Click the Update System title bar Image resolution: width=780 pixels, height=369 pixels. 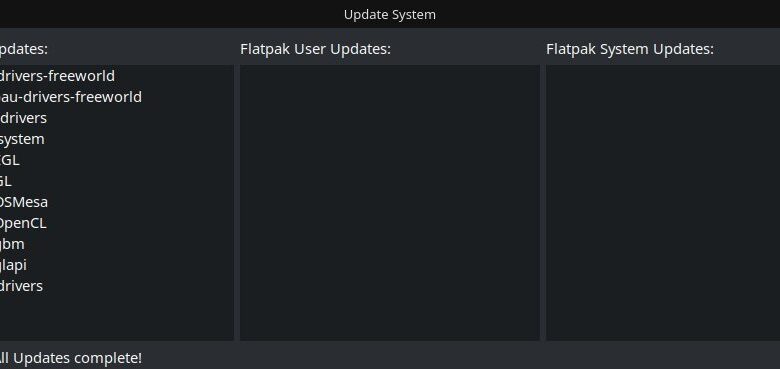point(390,14)
